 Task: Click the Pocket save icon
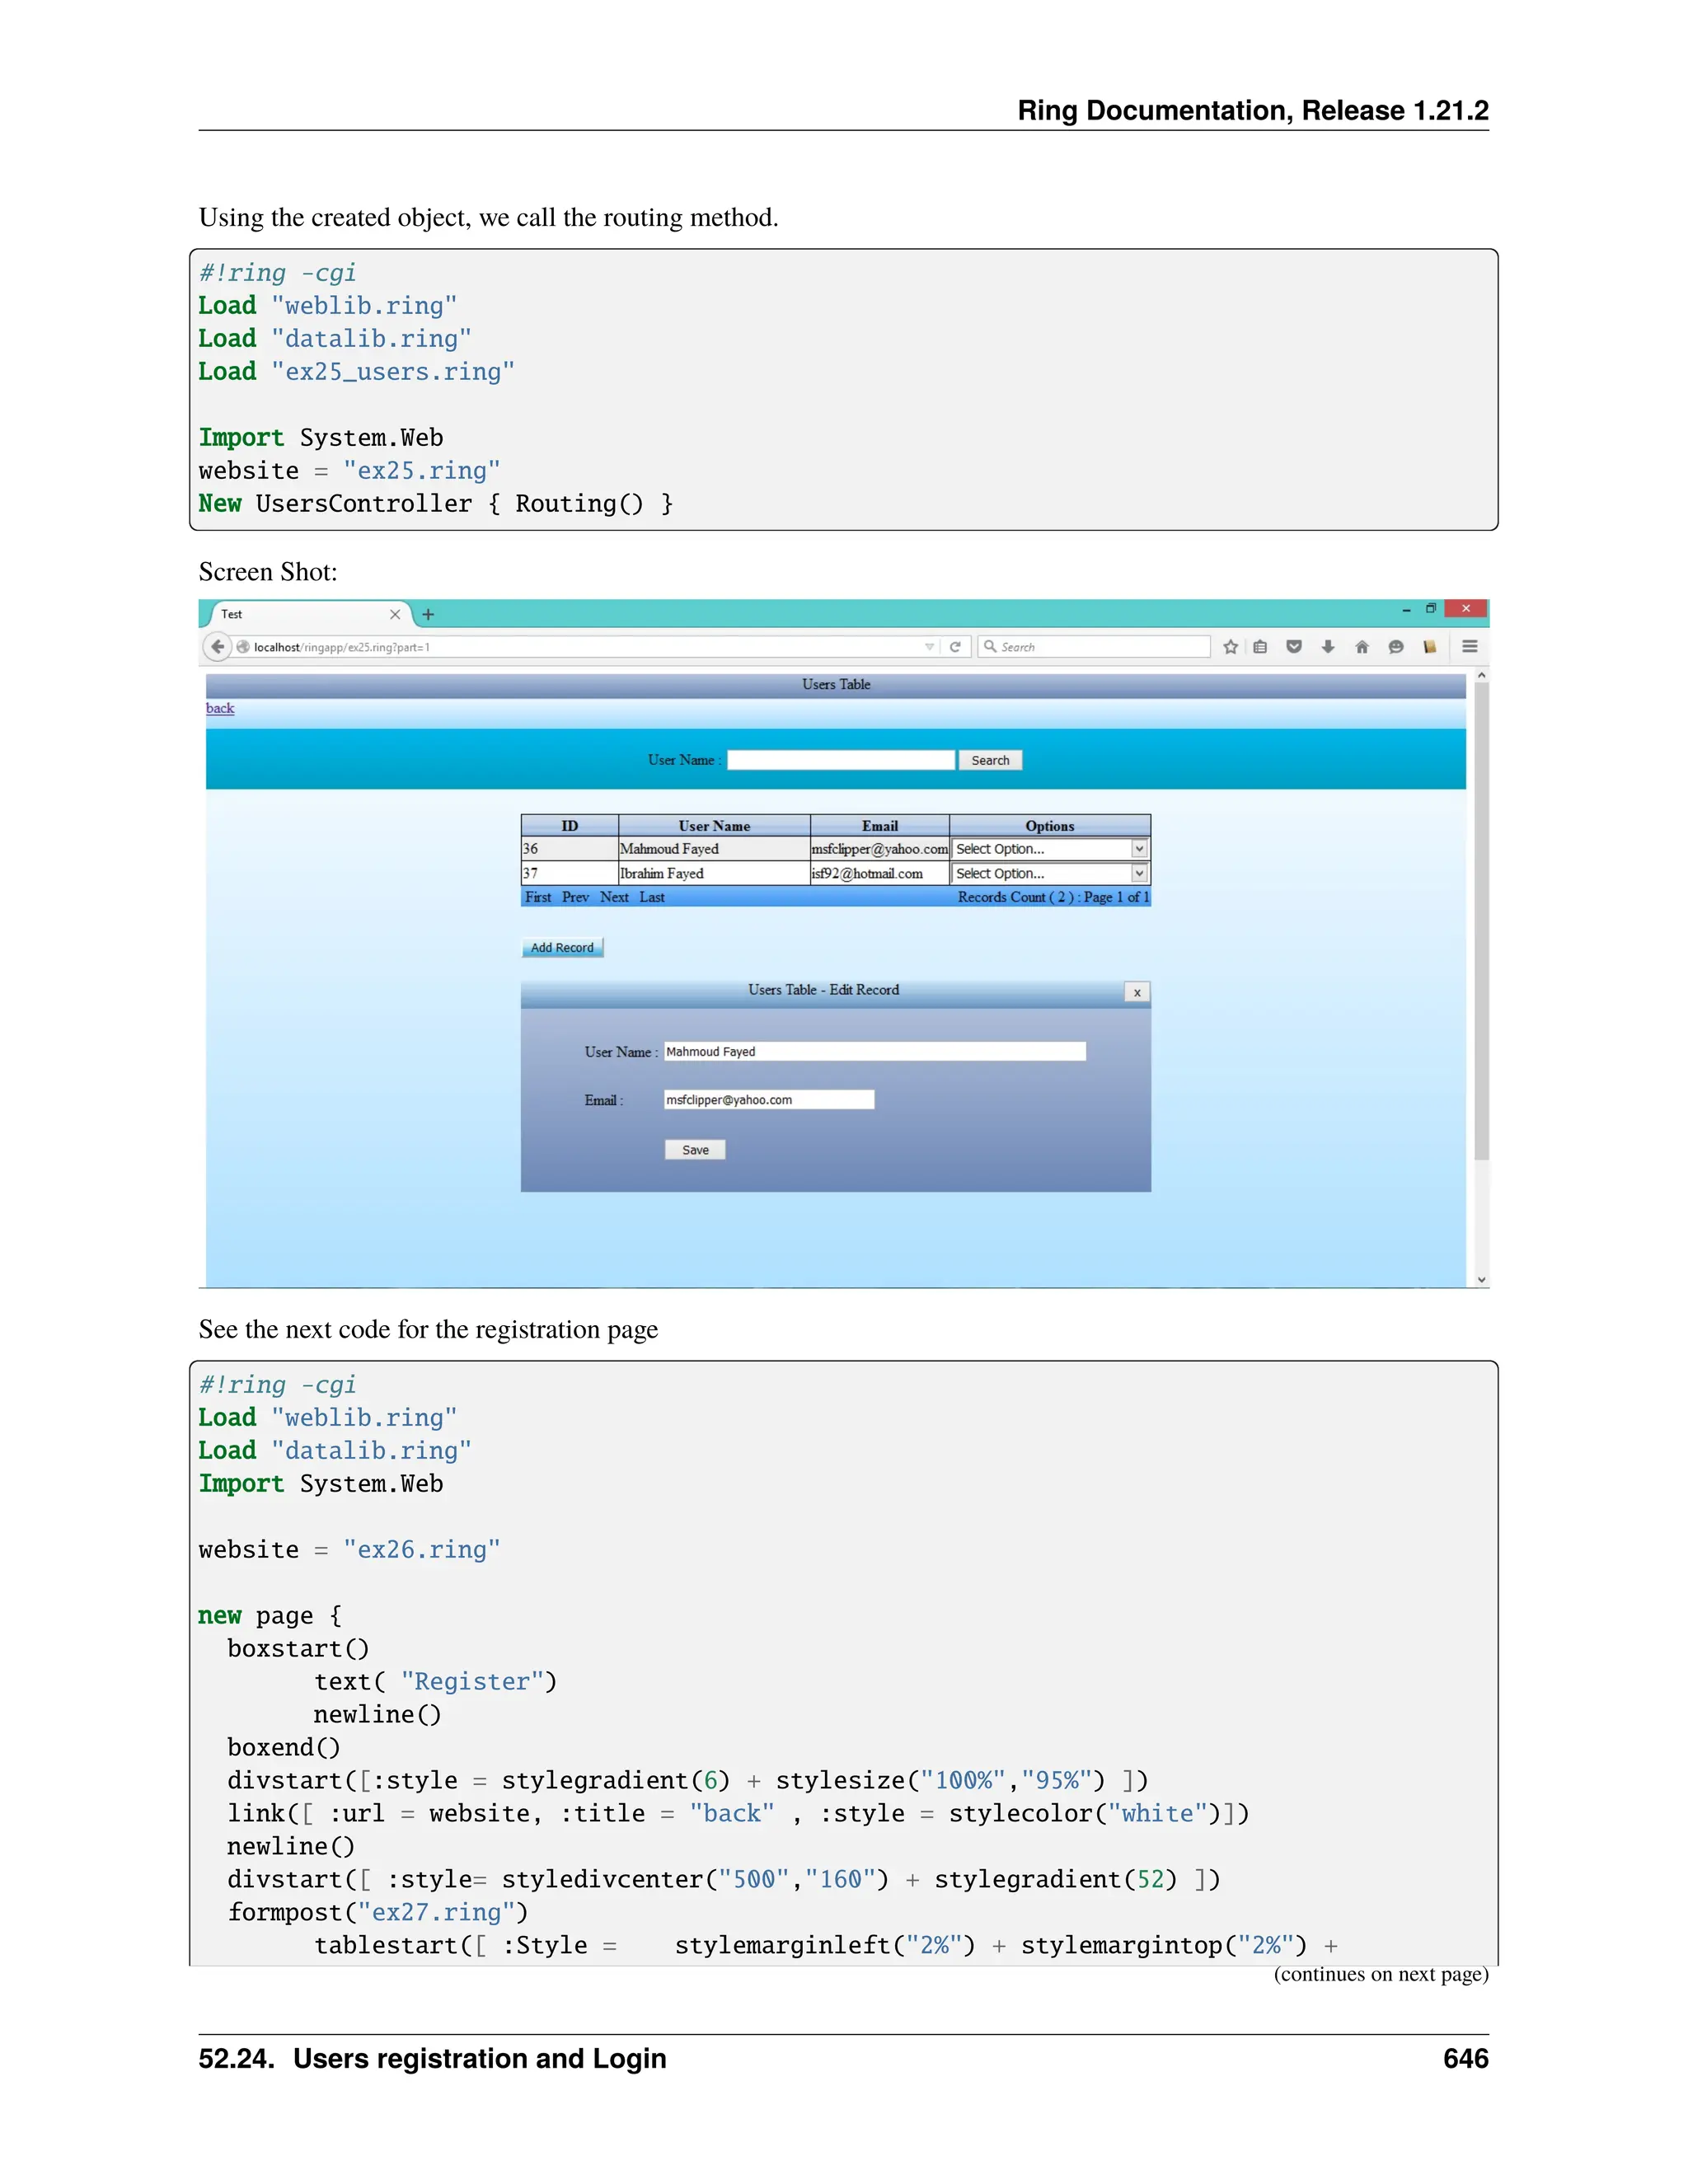coord(1294,647)
